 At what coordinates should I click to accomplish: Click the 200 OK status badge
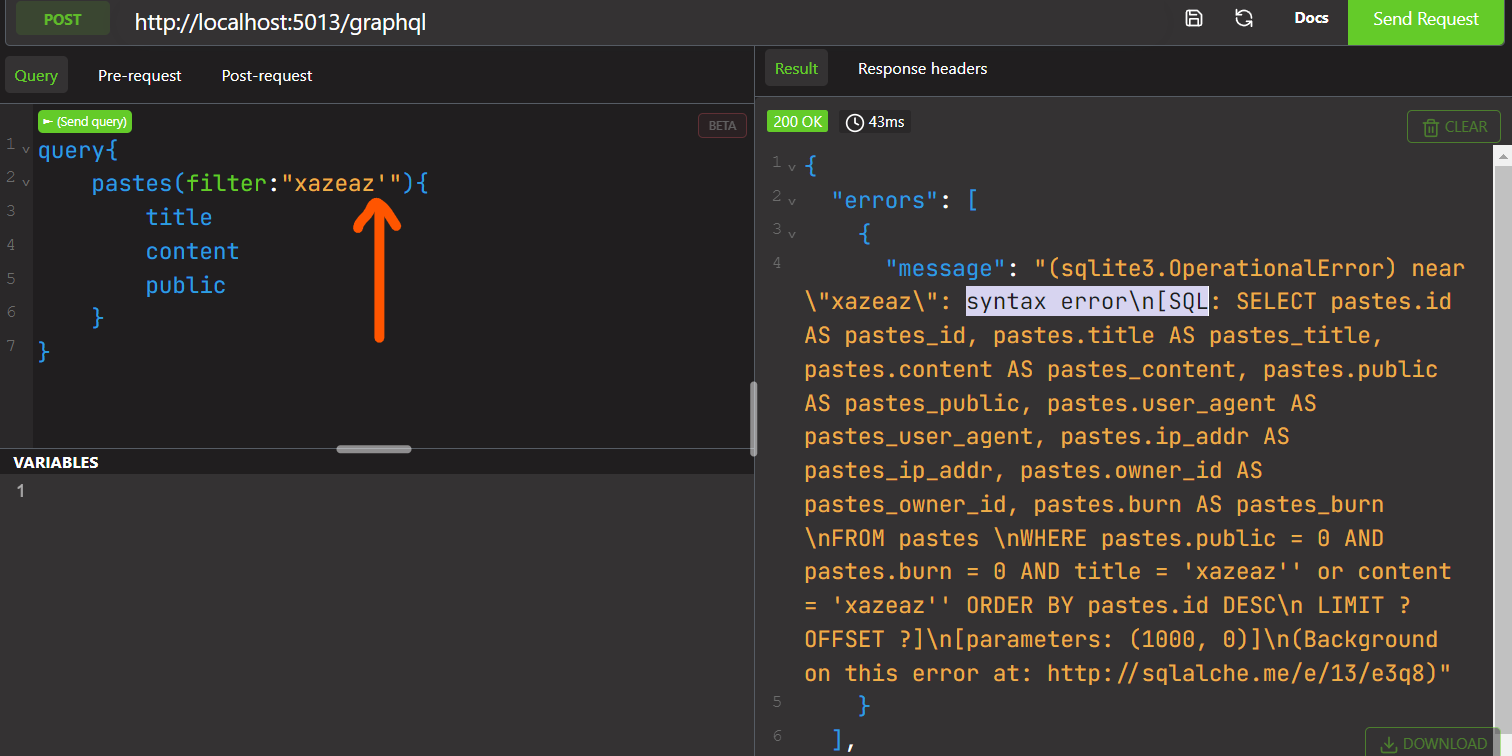coord(798,121)
